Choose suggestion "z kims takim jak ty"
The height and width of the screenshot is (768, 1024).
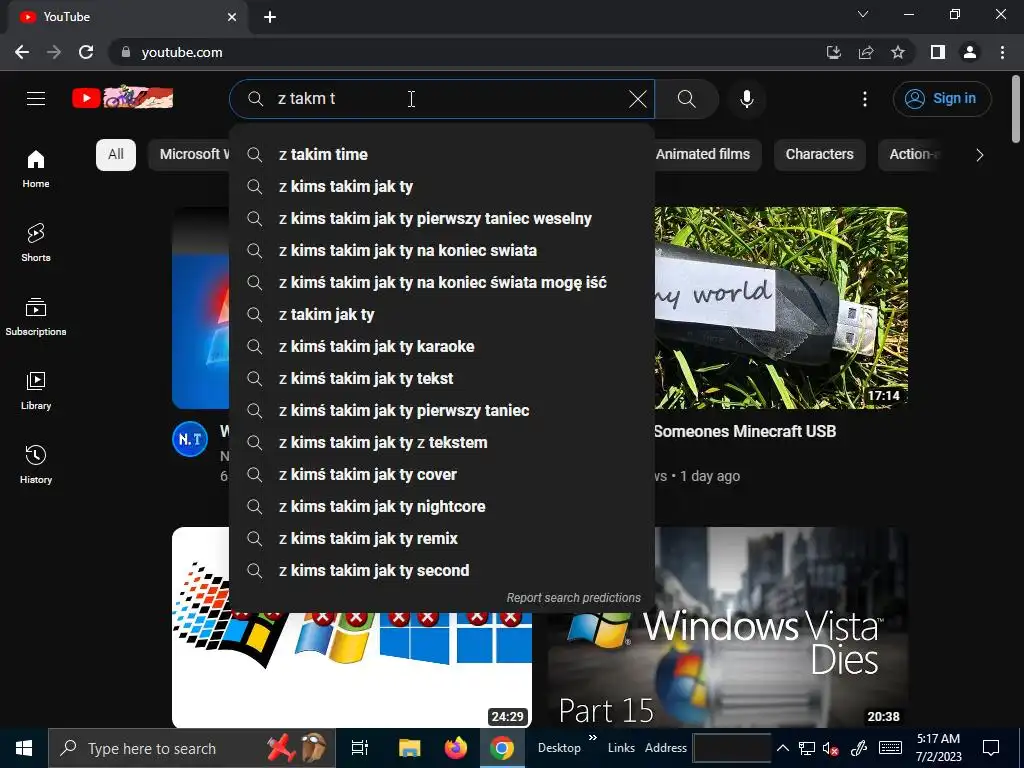(x=441, y=187)
